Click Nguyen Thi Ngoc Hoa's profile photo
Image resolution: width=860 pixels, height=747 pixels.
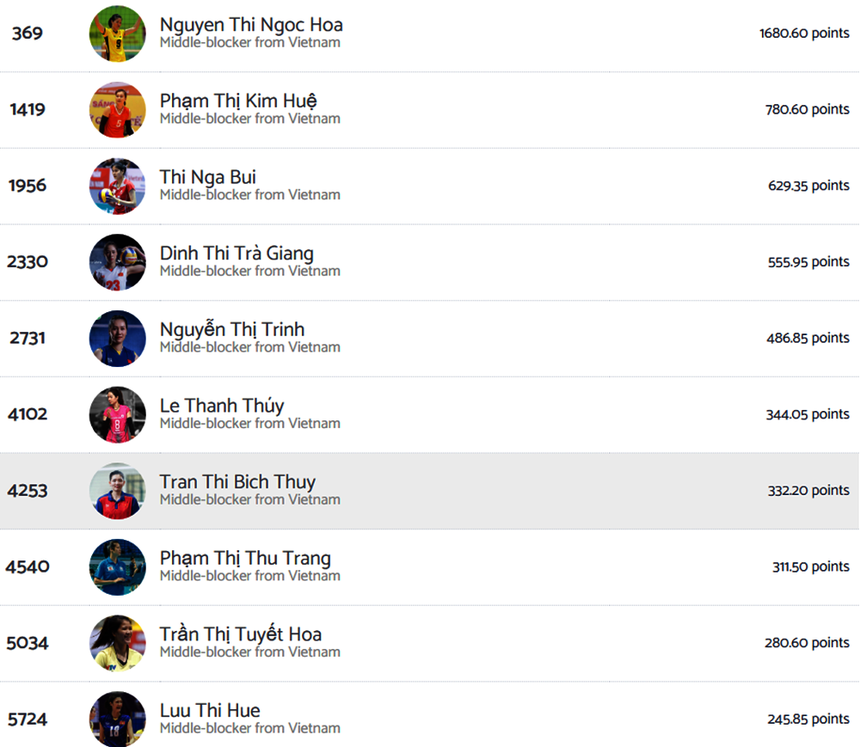click(x=117, y=33)
